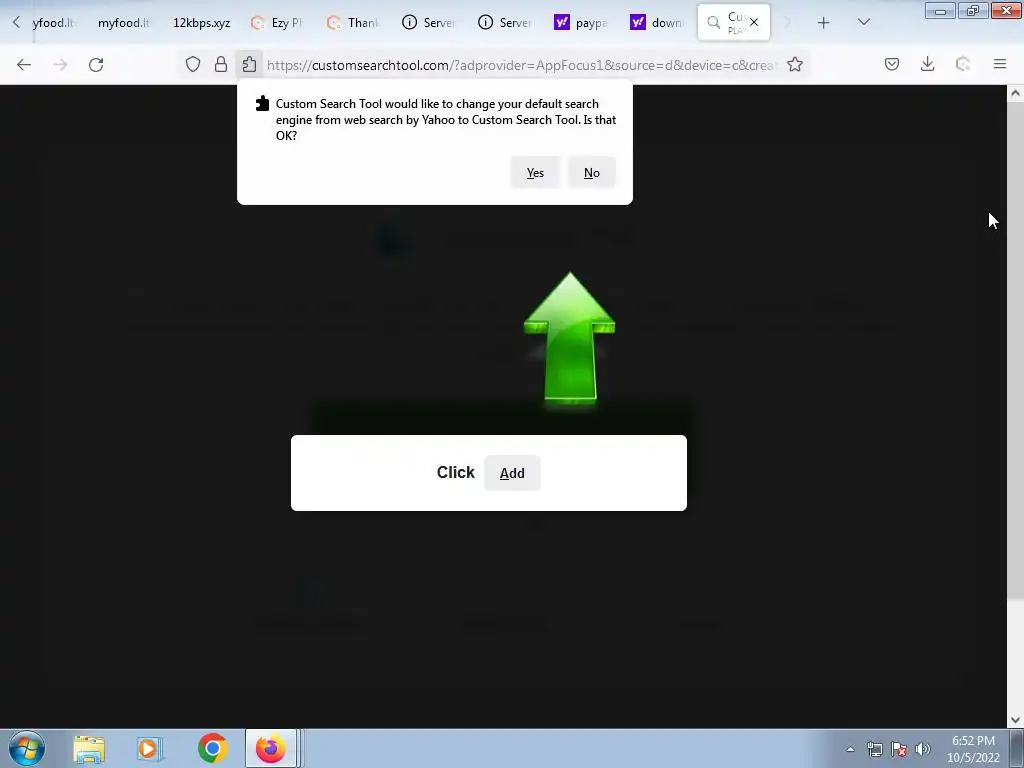This screenshot has width=1024, height=768.
Task: Click No to keep Yahoo search
Action: pyautogui.click(x=592, y=172)
